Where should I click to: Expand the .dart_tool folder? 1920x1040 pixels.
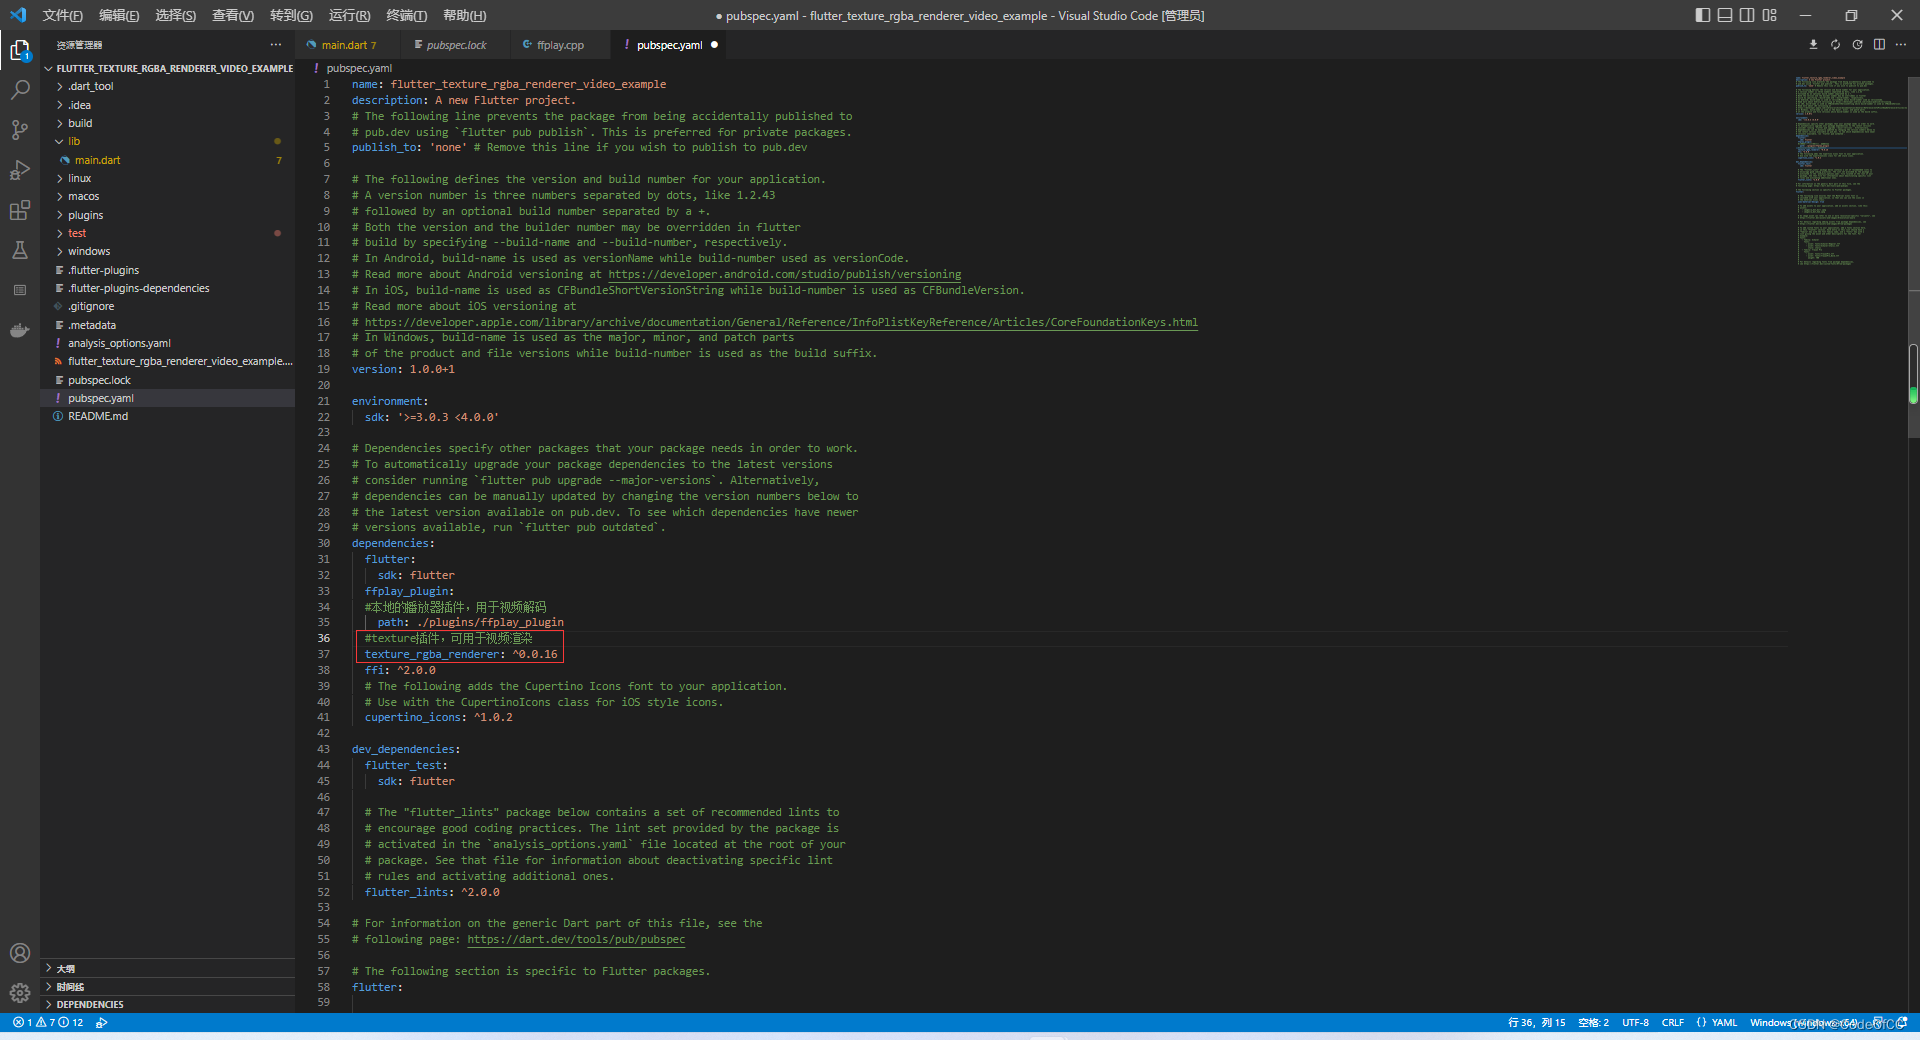[168, 87]
